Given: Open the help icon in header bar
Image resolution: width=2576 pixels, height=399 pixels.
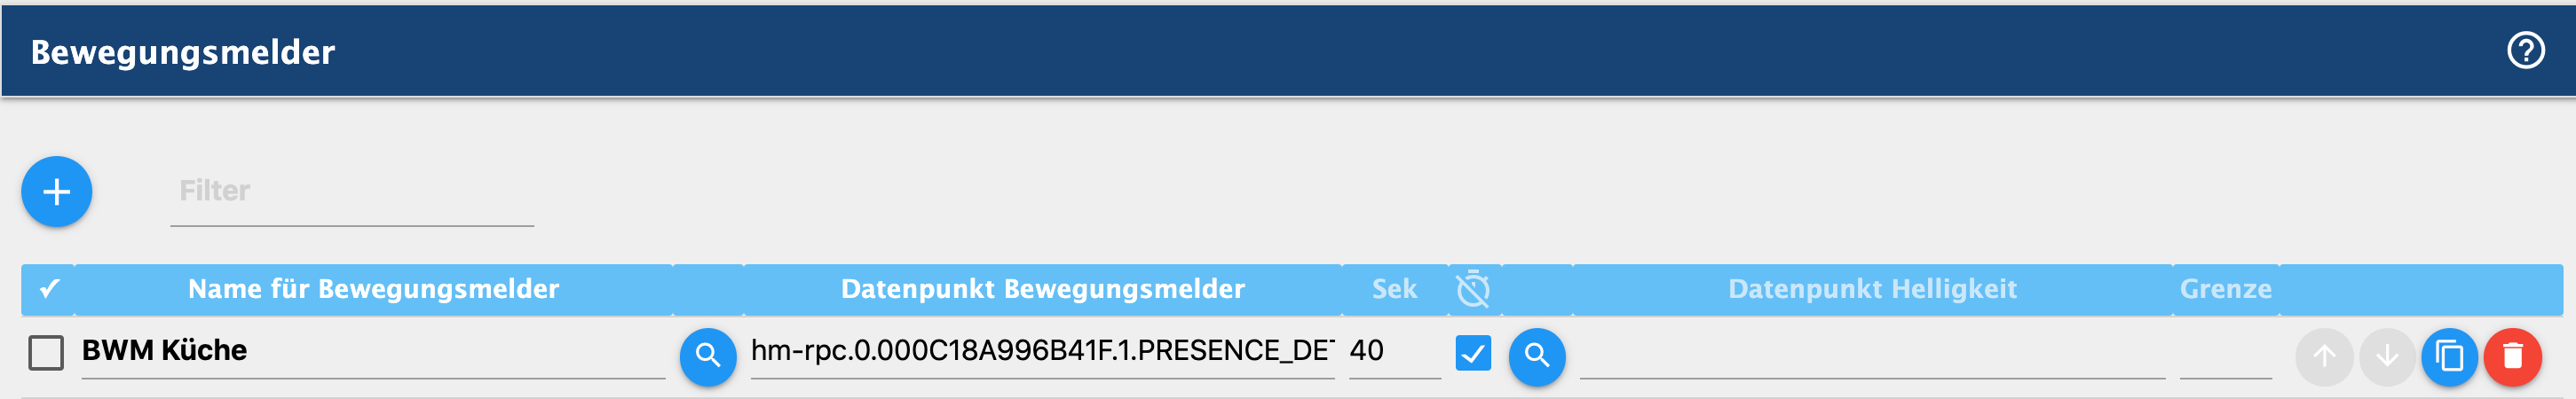Looking at the screenshot, I should tap(2525, 50).
